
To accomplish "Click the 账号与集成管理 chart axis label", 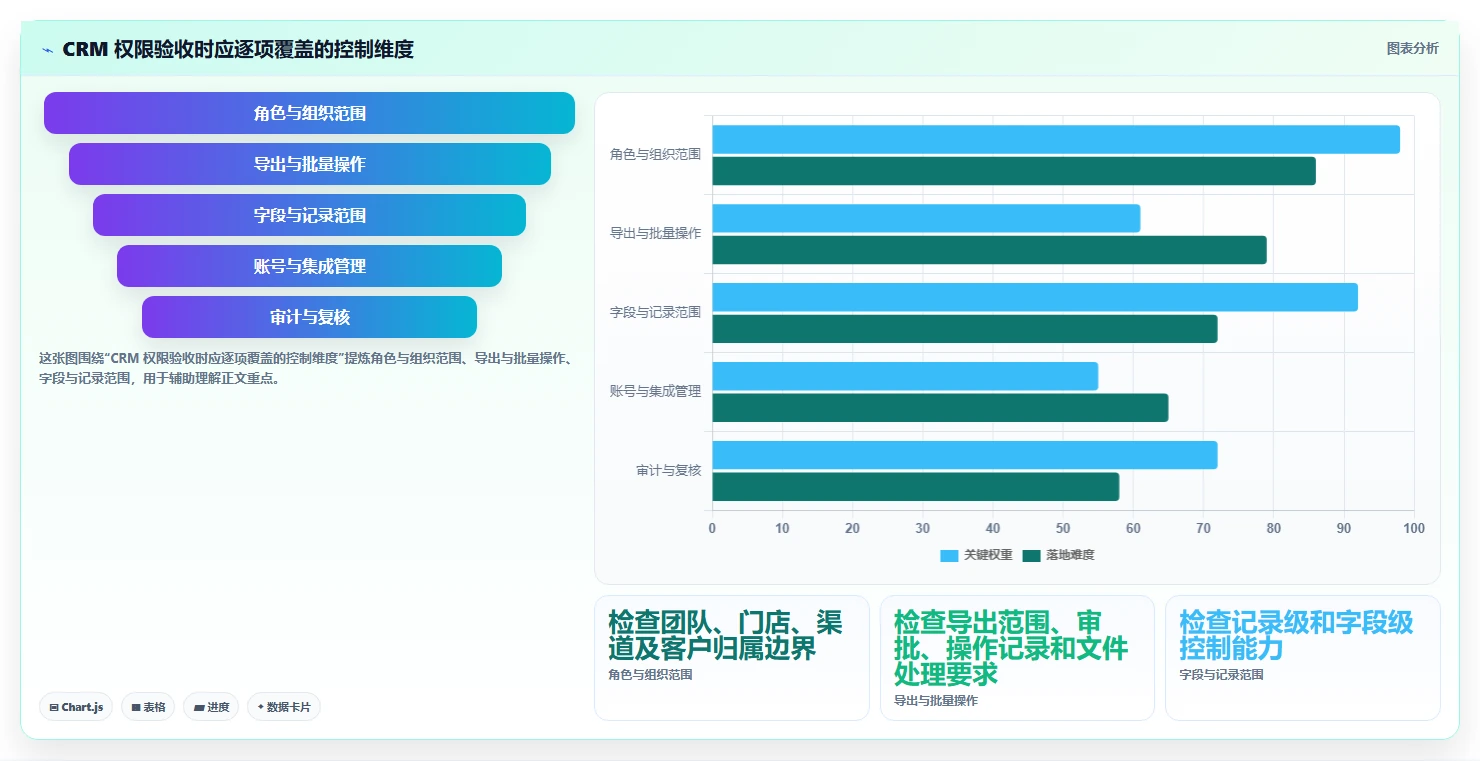I will tap(655, 391).
